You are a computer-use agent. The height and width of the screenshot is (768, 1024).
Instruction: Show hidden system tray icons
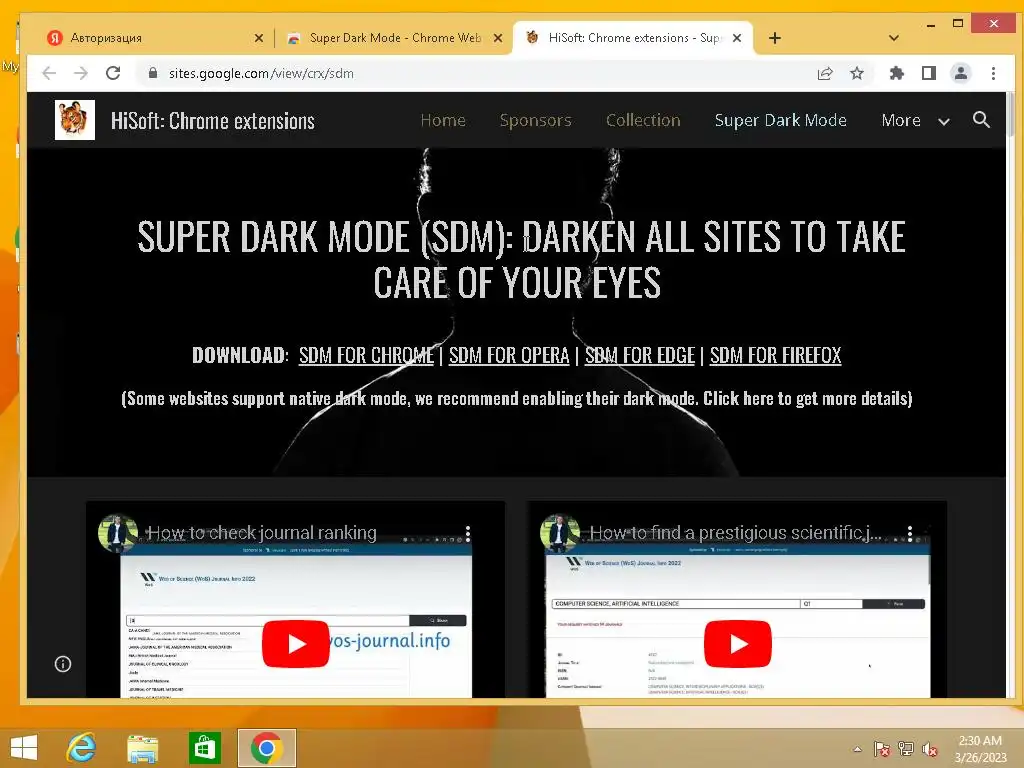point(857,749)
